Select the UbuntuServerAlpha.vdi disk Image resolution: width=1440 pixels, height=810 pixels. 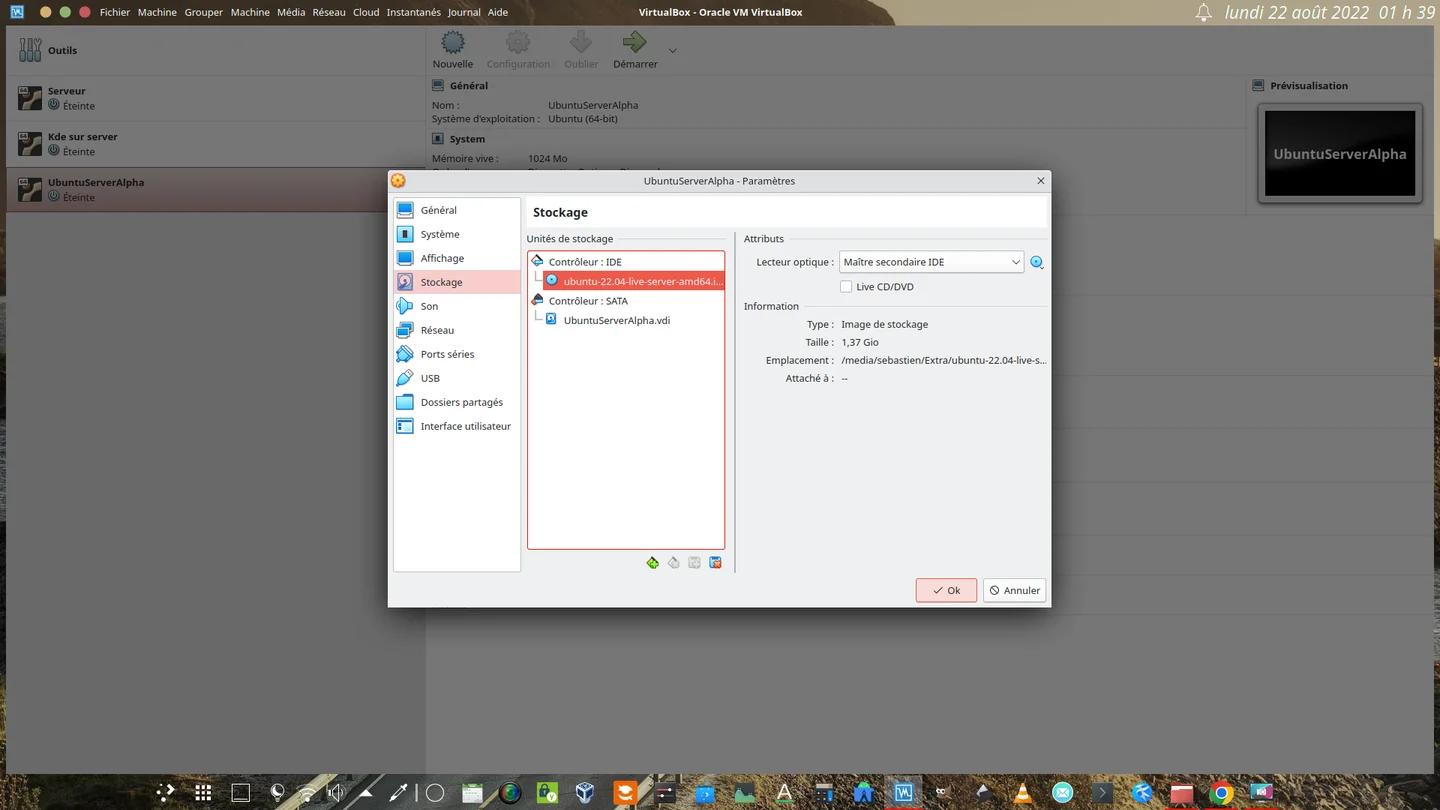634,320
